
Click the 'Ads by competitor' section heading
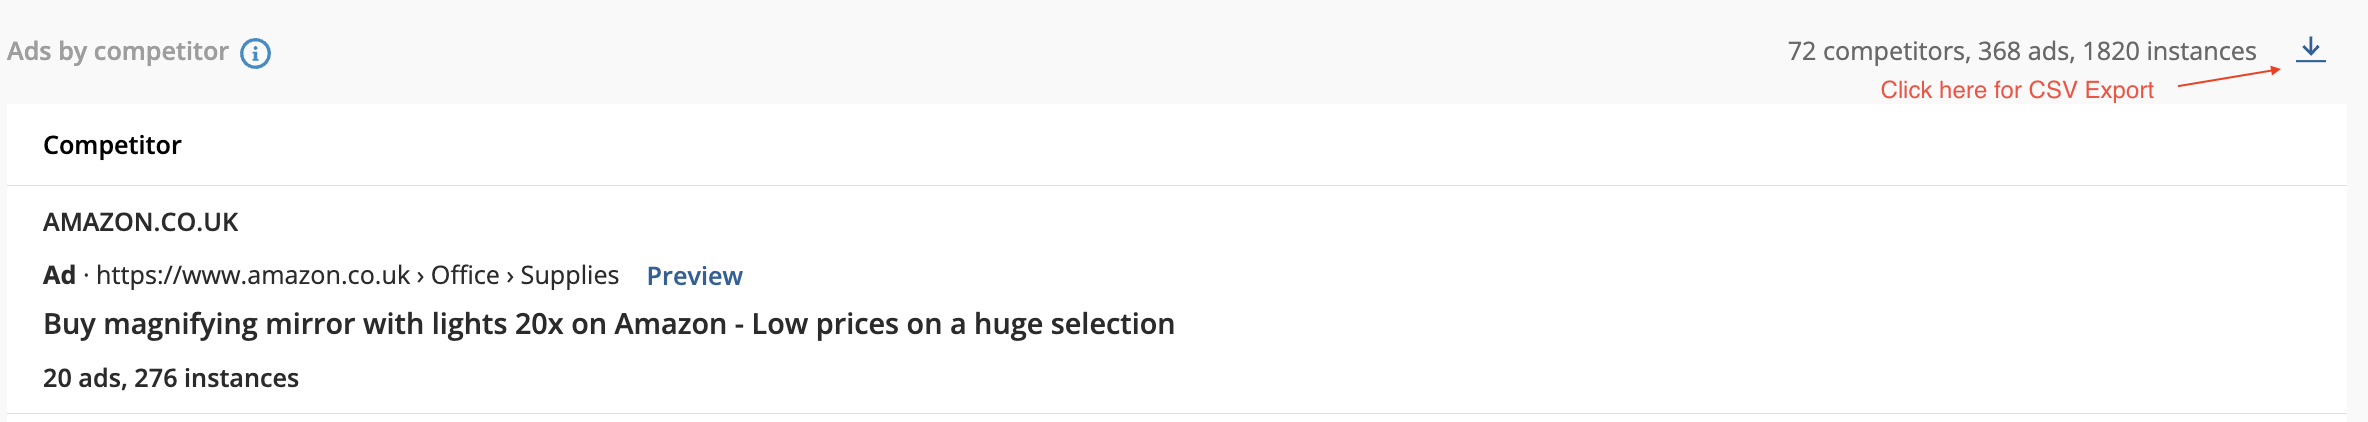(x=118, y=51)
